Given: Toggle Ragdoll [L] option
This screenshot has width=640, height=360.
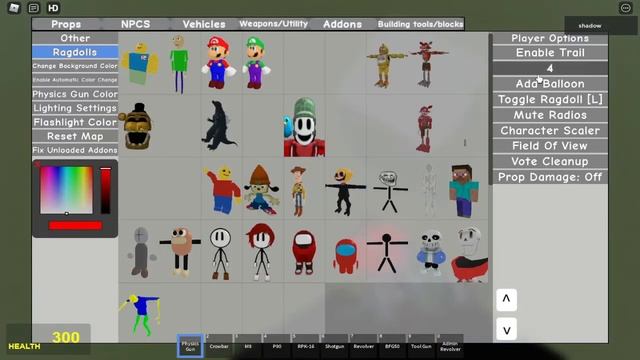Looking at the screenshot, I should 550,99.
